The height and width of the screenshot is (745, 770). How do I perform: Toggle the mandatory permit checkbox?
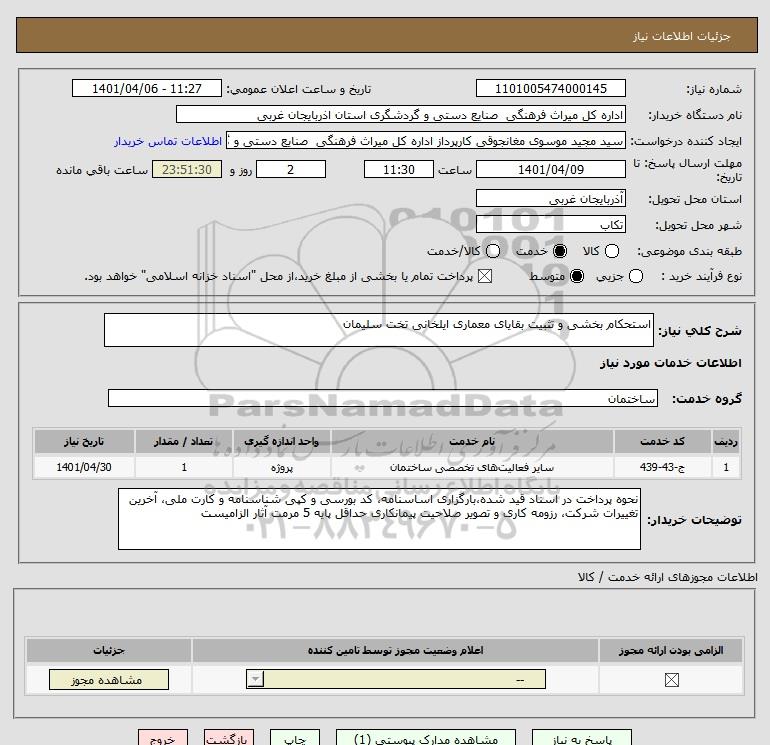[x=671, y=680]
